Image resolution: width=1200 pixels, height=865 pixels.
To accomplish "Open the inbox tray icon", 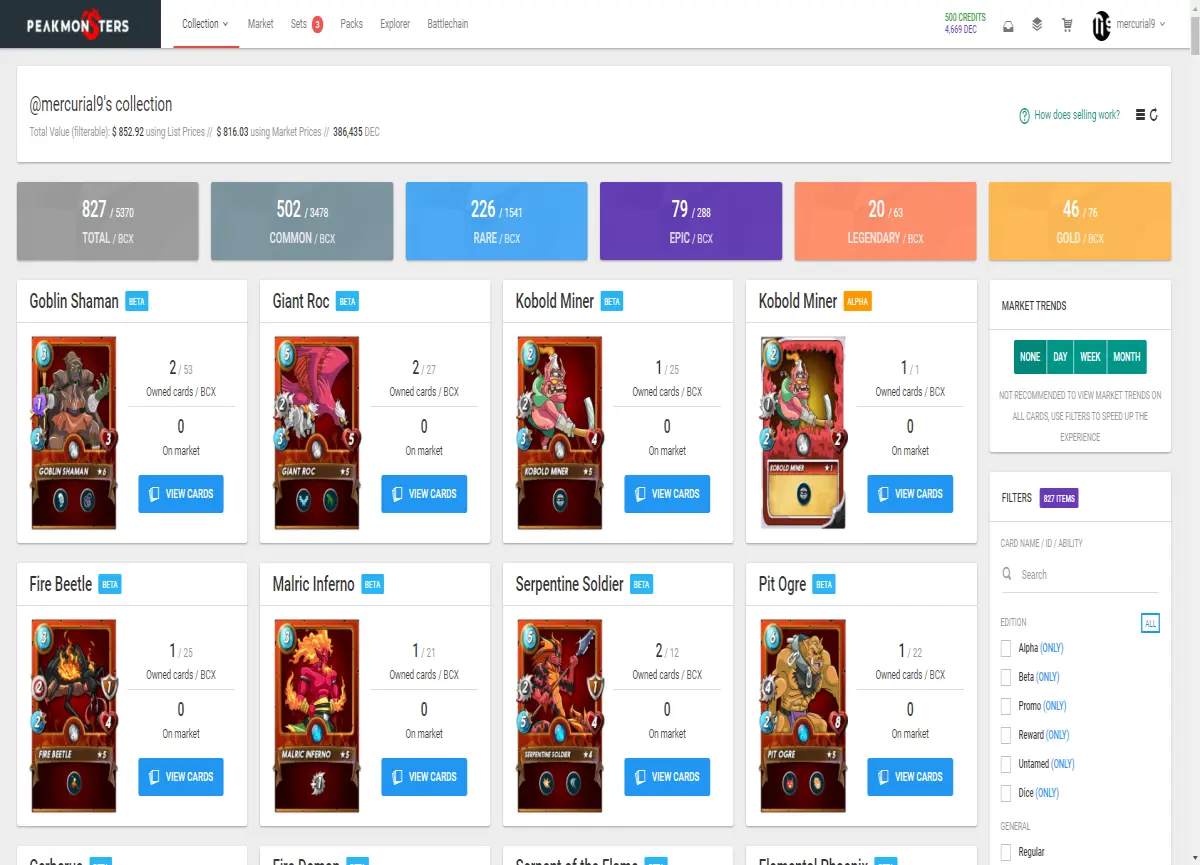I will (1008, 25).
